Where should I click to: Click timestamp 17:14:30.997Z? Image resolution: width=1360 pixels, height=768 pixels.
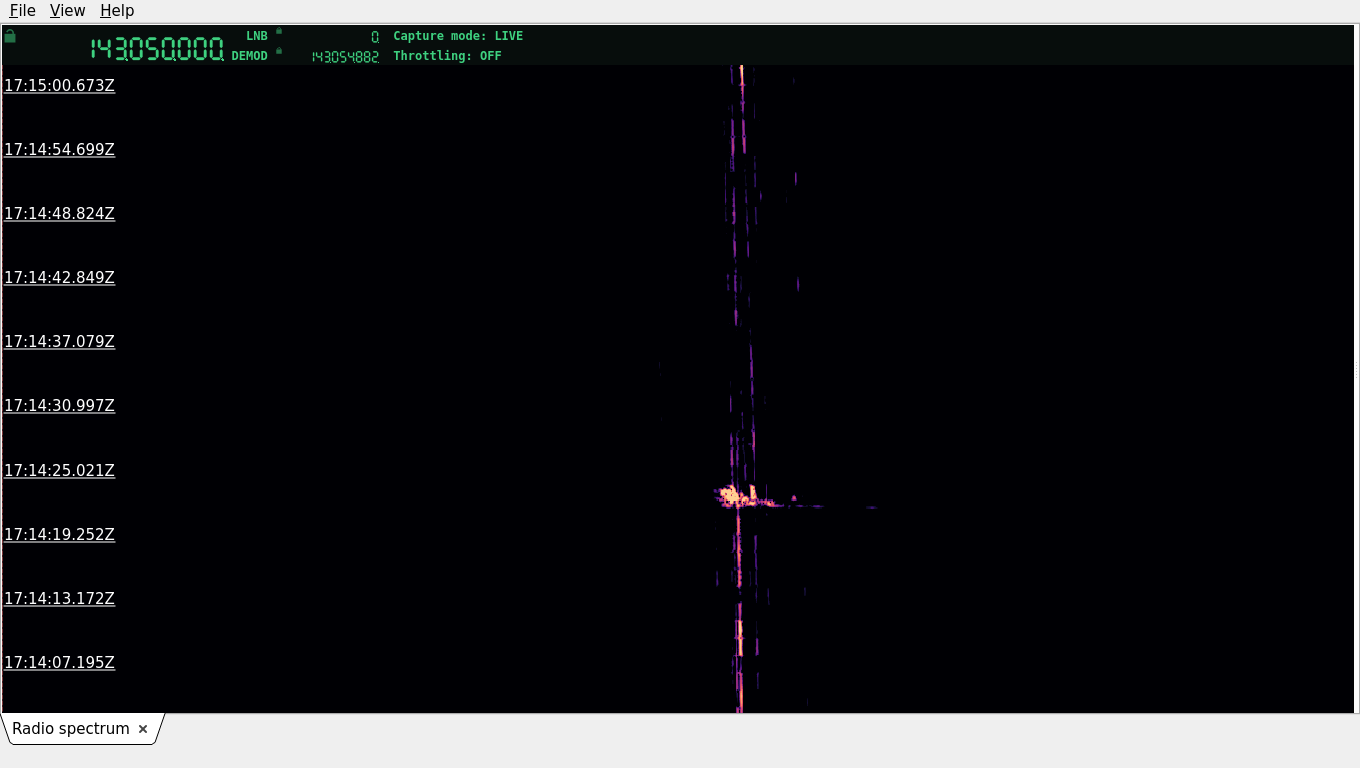59,406
